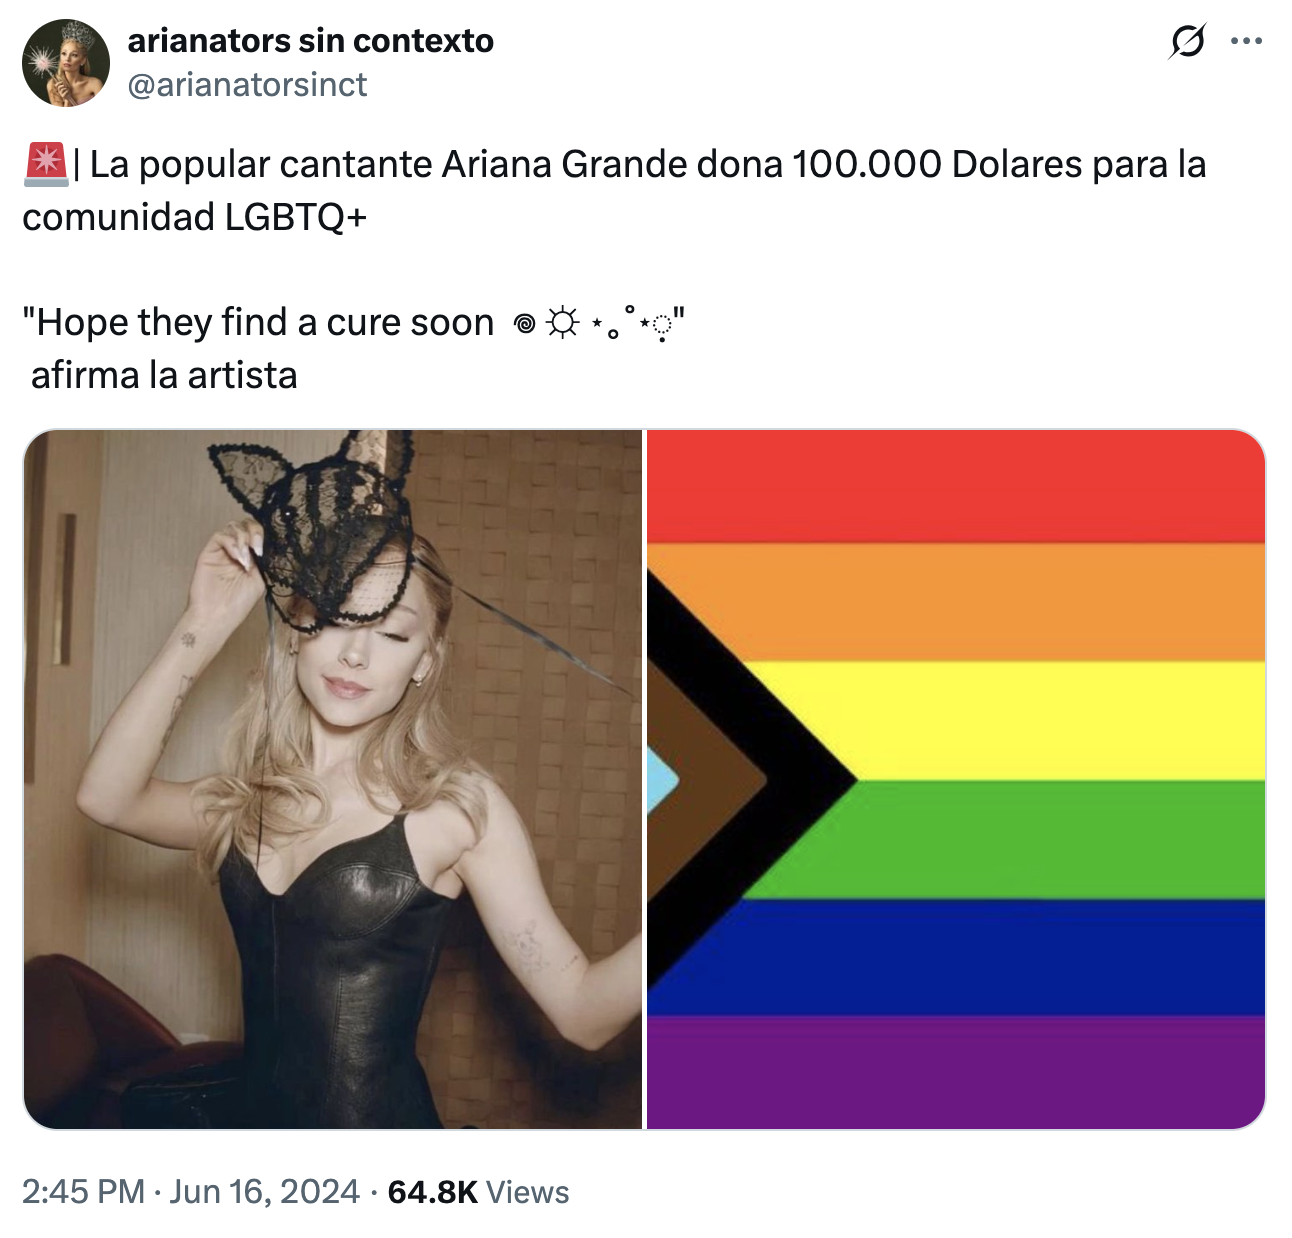The width and height of the screenshot is (1292, 1238).
Task: Click the arianators sin contexto profile avatar
Action: click(66, 62)
